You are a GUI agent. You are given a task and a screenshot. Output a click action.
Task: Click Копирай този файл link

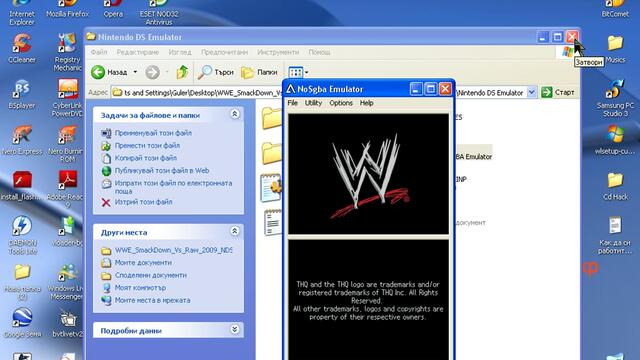146,158
